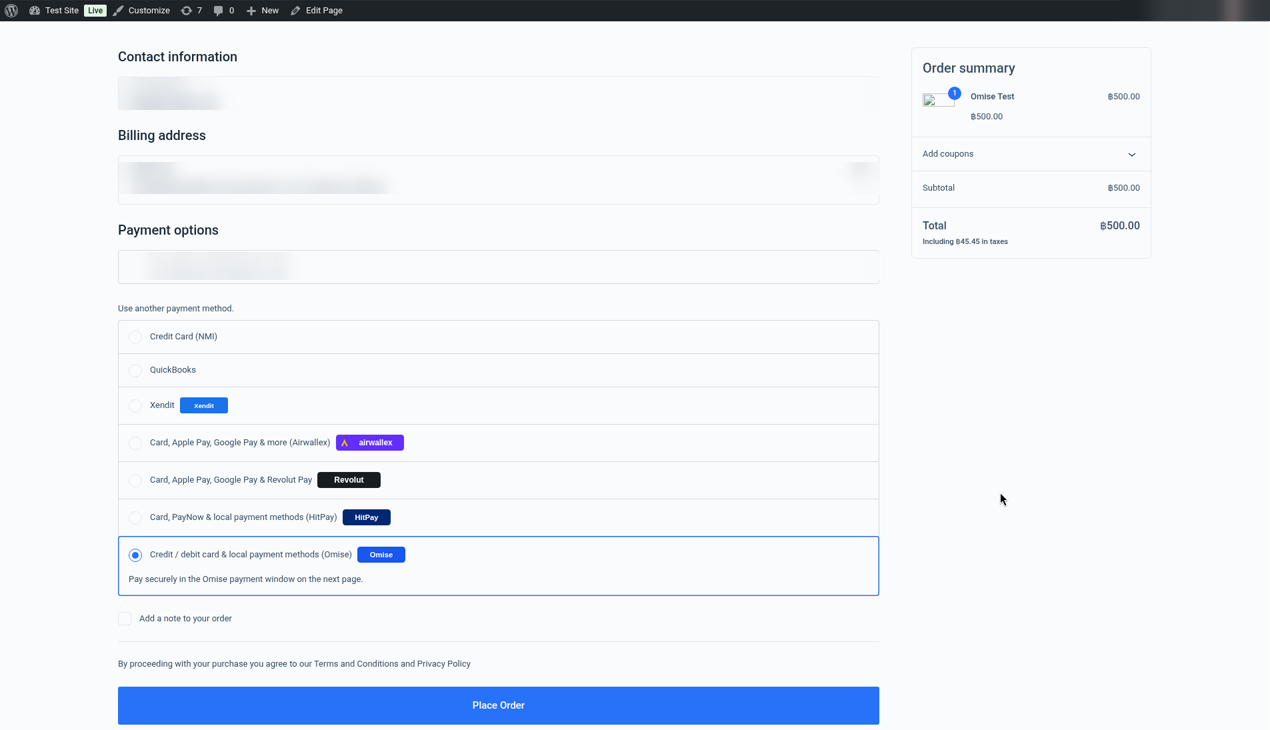This screenshot has width=1270, height=730.
Task: Expand the Add coupons section
Action: pos(1031,154)
